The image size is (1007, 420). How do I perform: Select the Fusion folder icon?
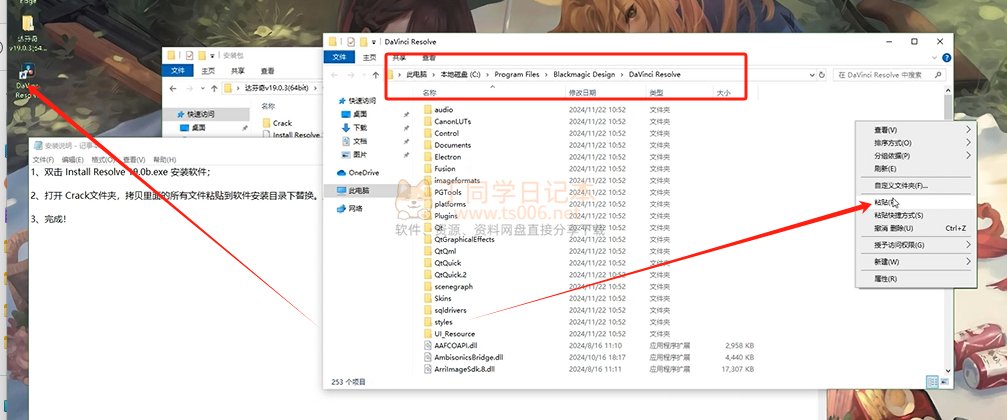(429, 169)
